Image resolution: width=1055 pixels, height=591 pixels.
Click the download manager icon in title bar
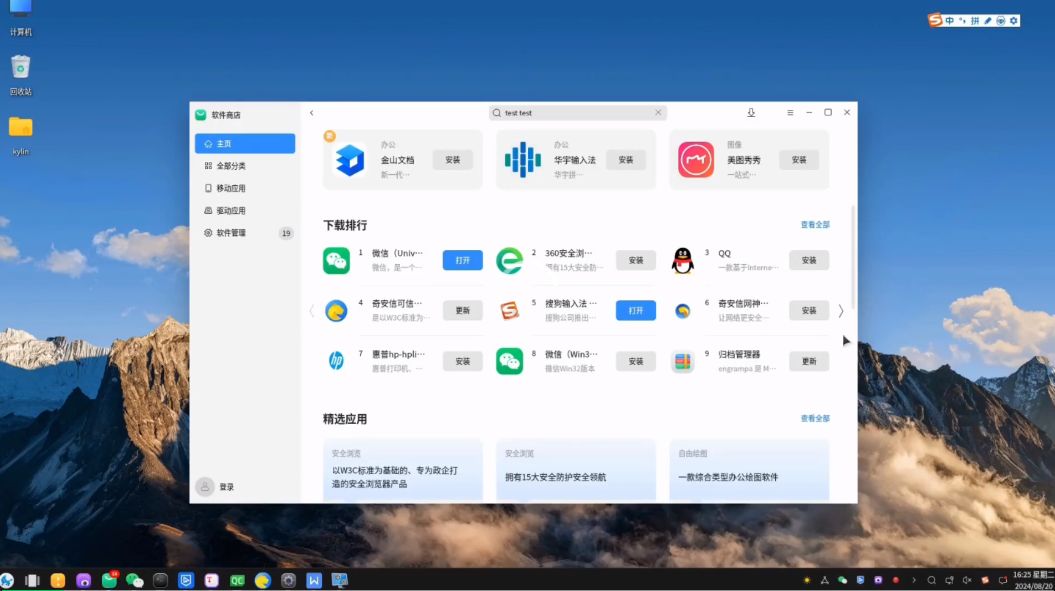pyautogui.click(x=751, y=113)
